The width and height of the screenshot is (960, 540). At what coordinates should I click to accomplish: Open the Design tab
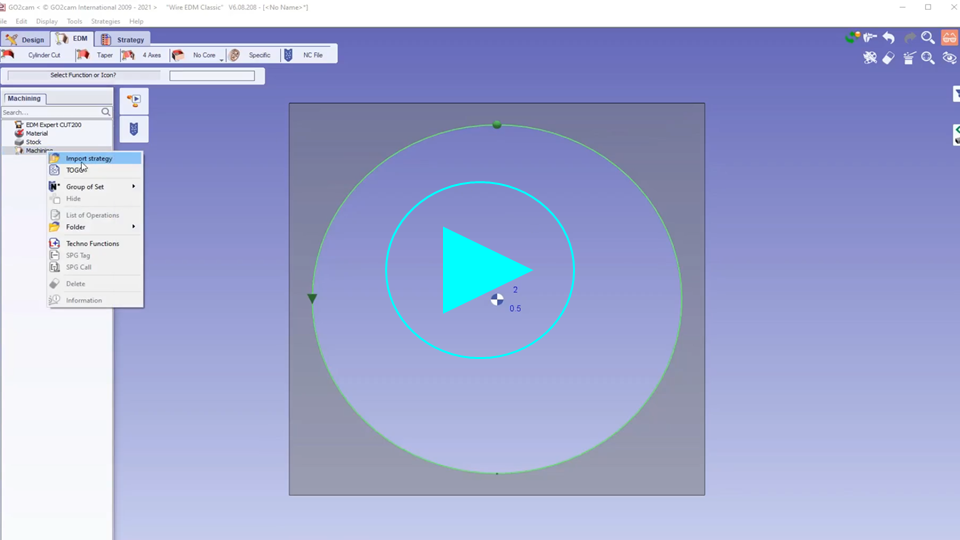pos(25,39)
